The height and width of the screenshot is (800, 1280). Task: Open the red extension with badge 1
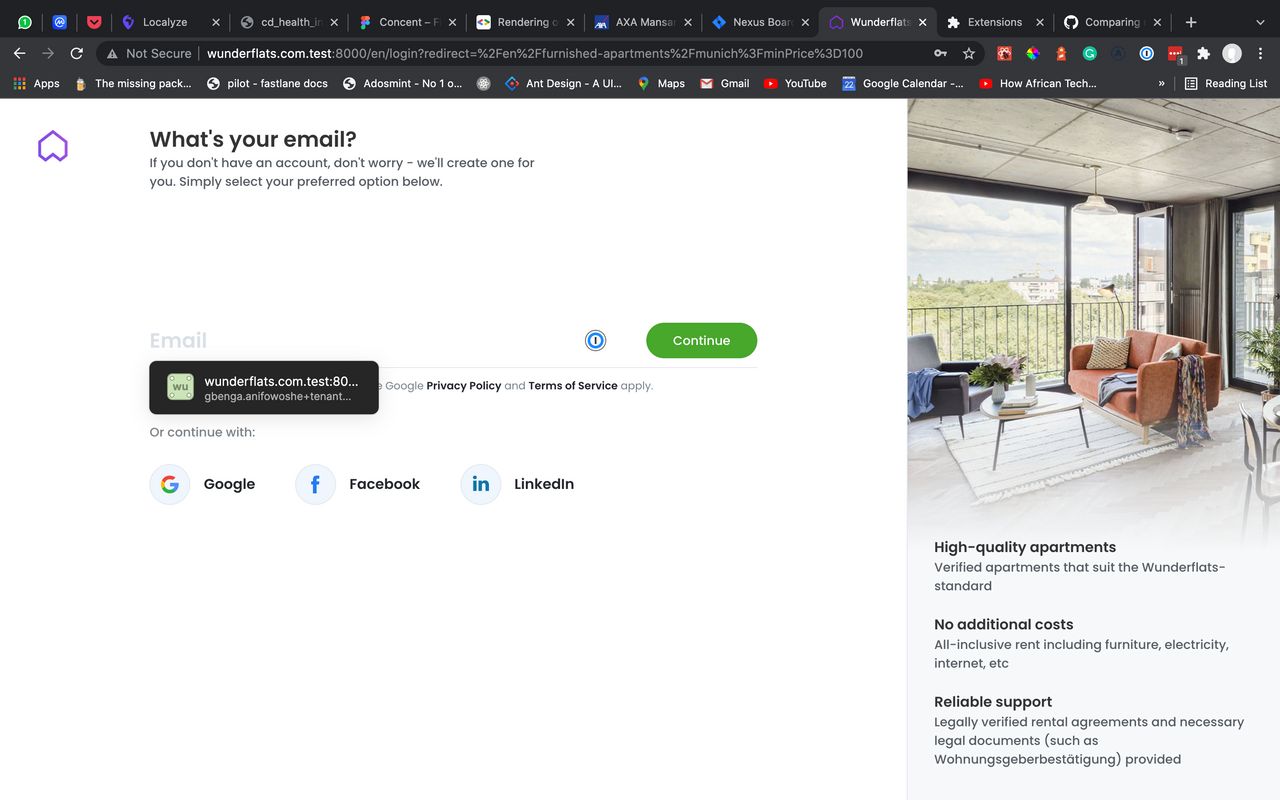(x=1176, y=55)
